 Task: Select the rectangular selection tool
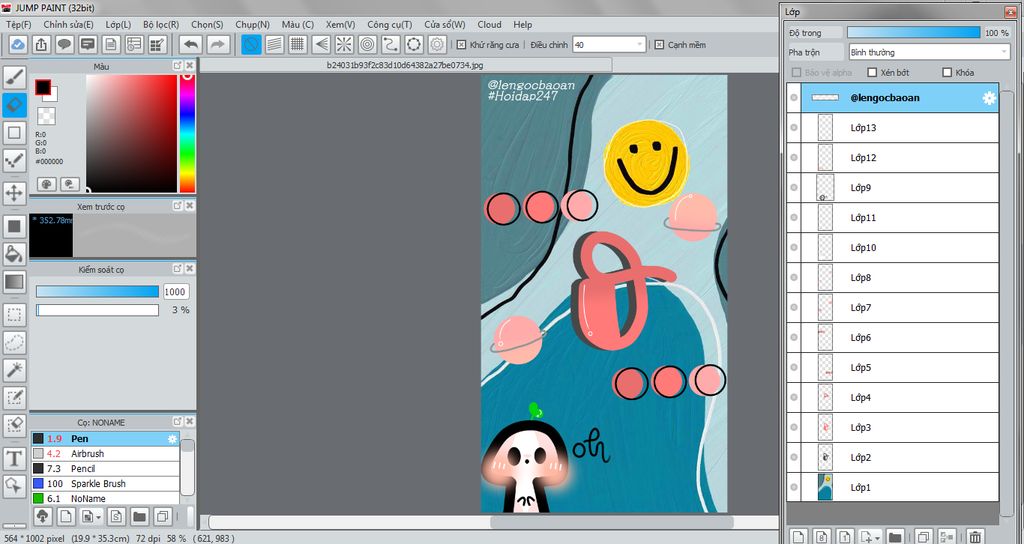tap(14, 314)
